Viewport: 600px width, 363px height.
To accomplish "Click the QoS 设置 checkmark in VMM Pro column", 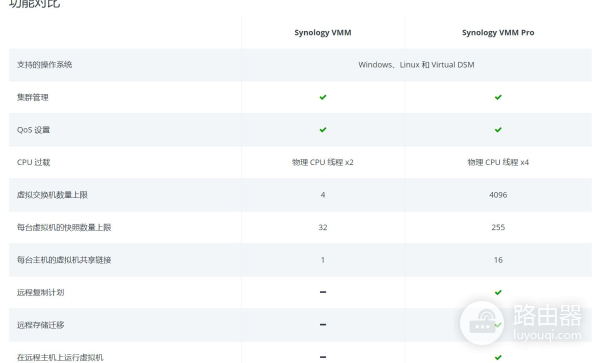I will point(498,130).
